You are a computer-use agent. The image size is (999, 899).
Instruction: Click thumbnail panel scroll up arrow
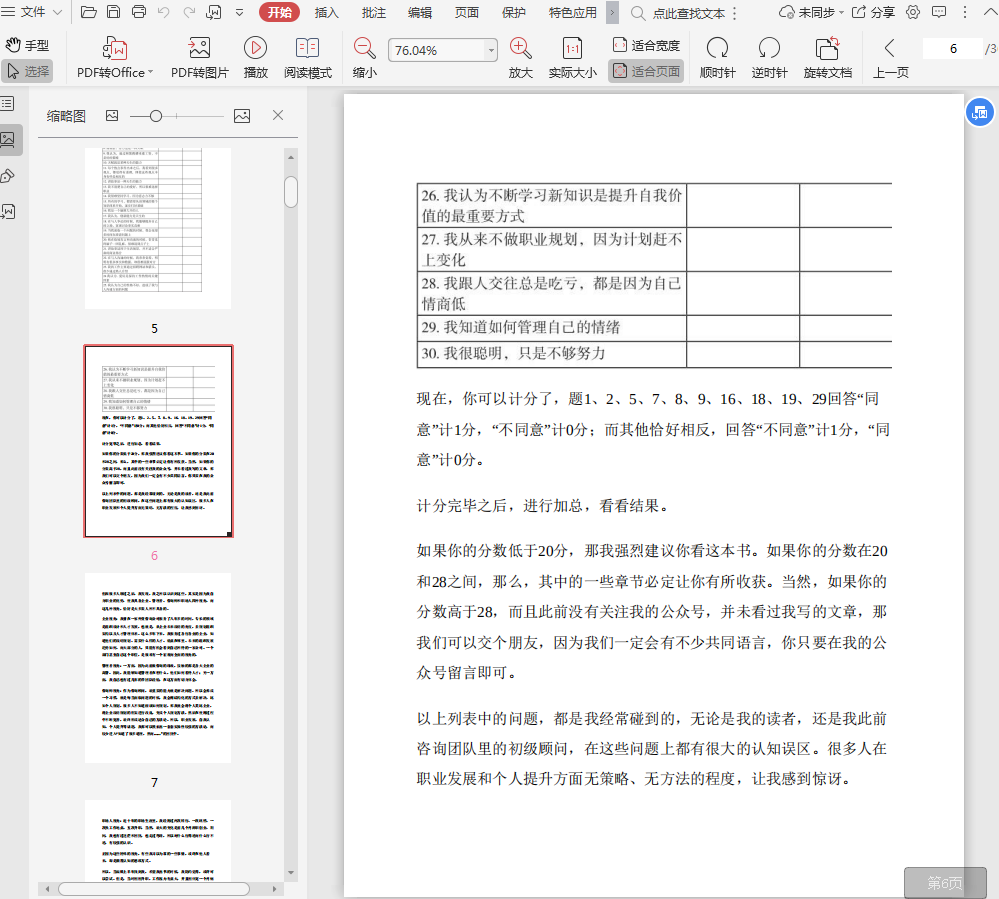coord(291,157)
